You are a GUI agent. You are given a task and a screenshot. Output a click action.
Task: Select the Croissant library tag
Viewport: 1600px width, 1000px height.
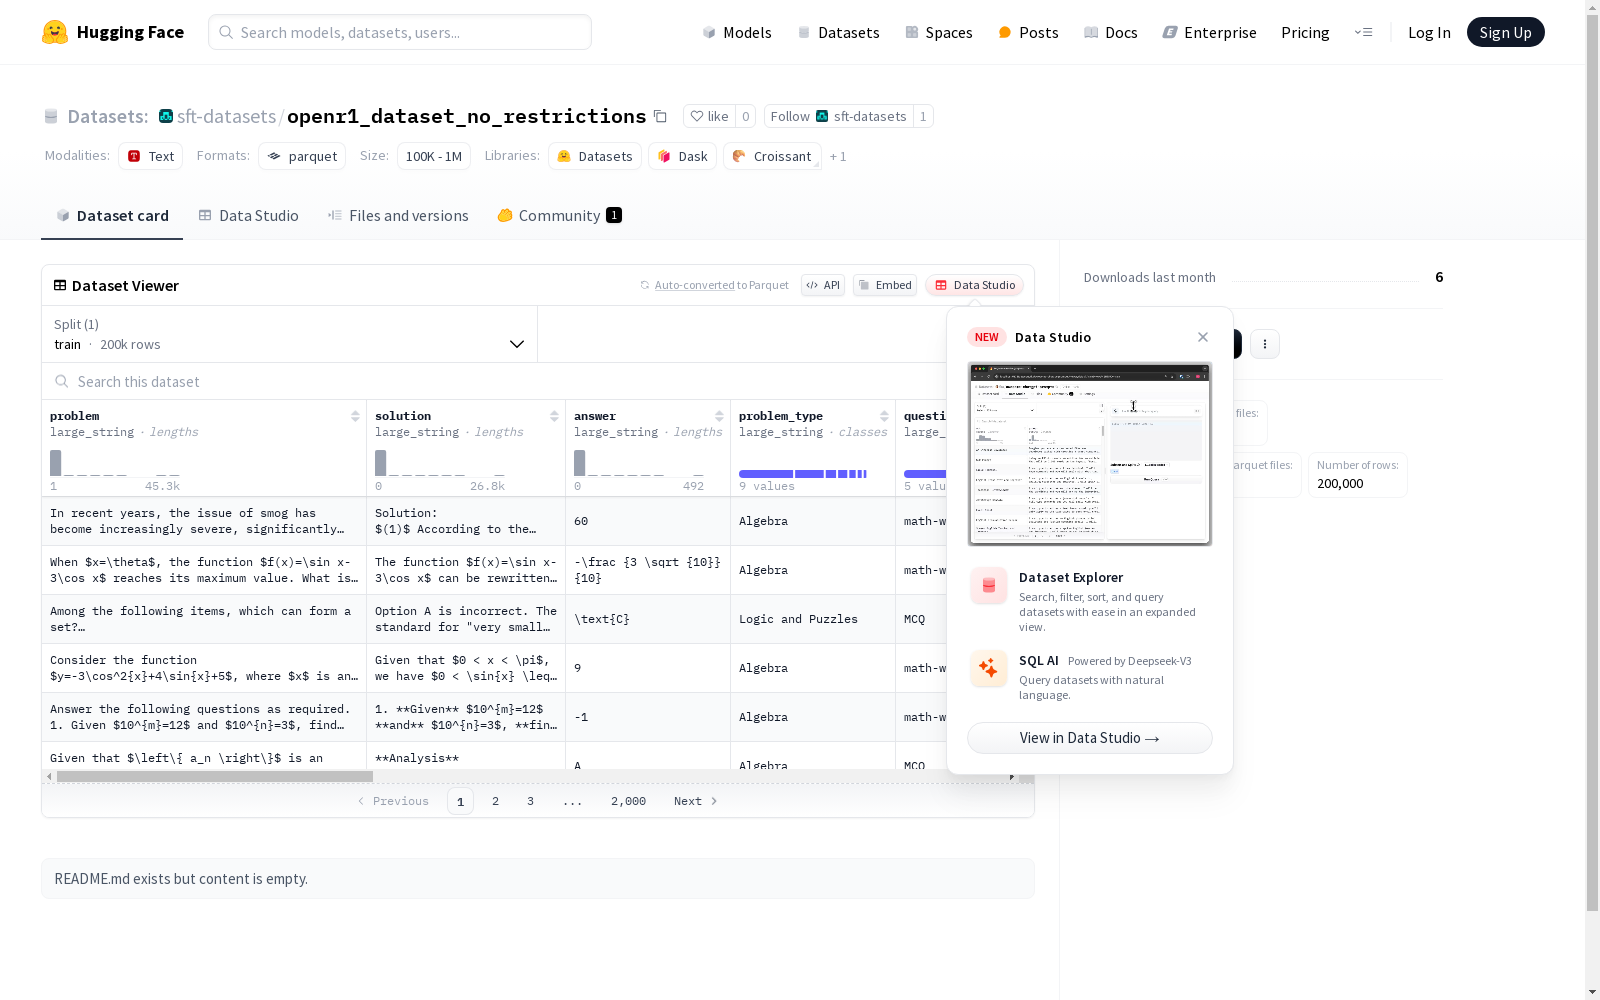coord(772,156)
